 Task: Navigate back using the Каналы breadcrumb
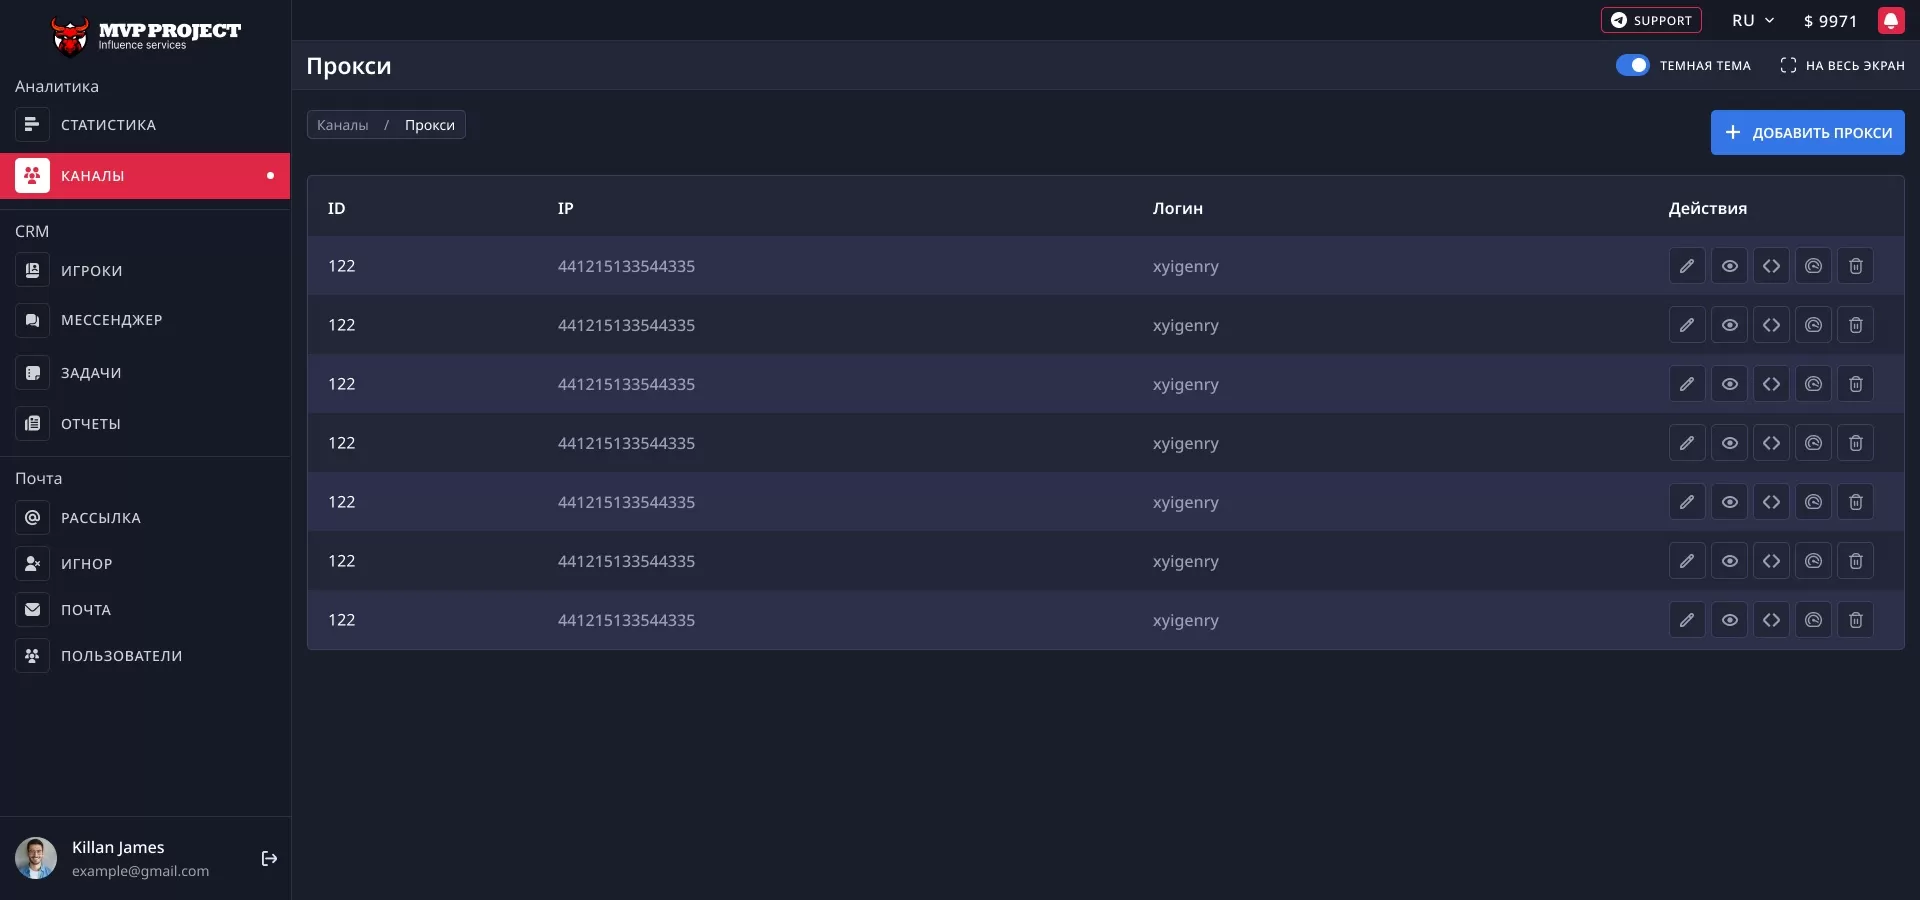(343, 124)
